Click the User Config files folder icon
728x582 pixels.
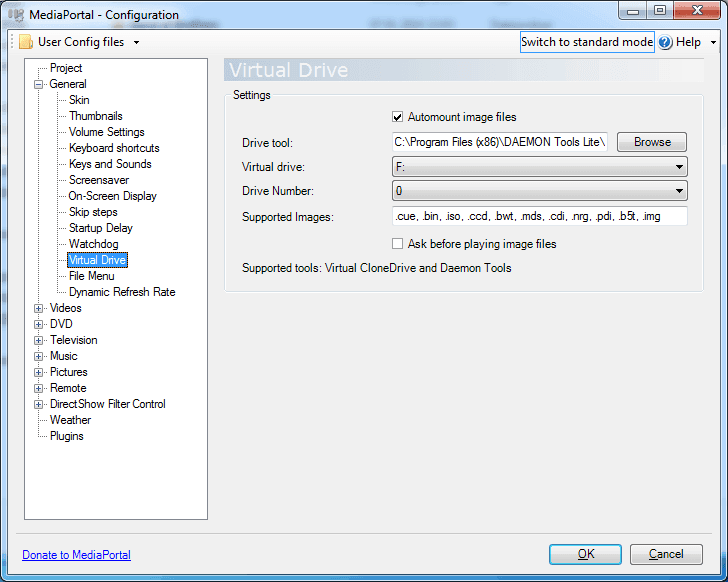point(26,42)
